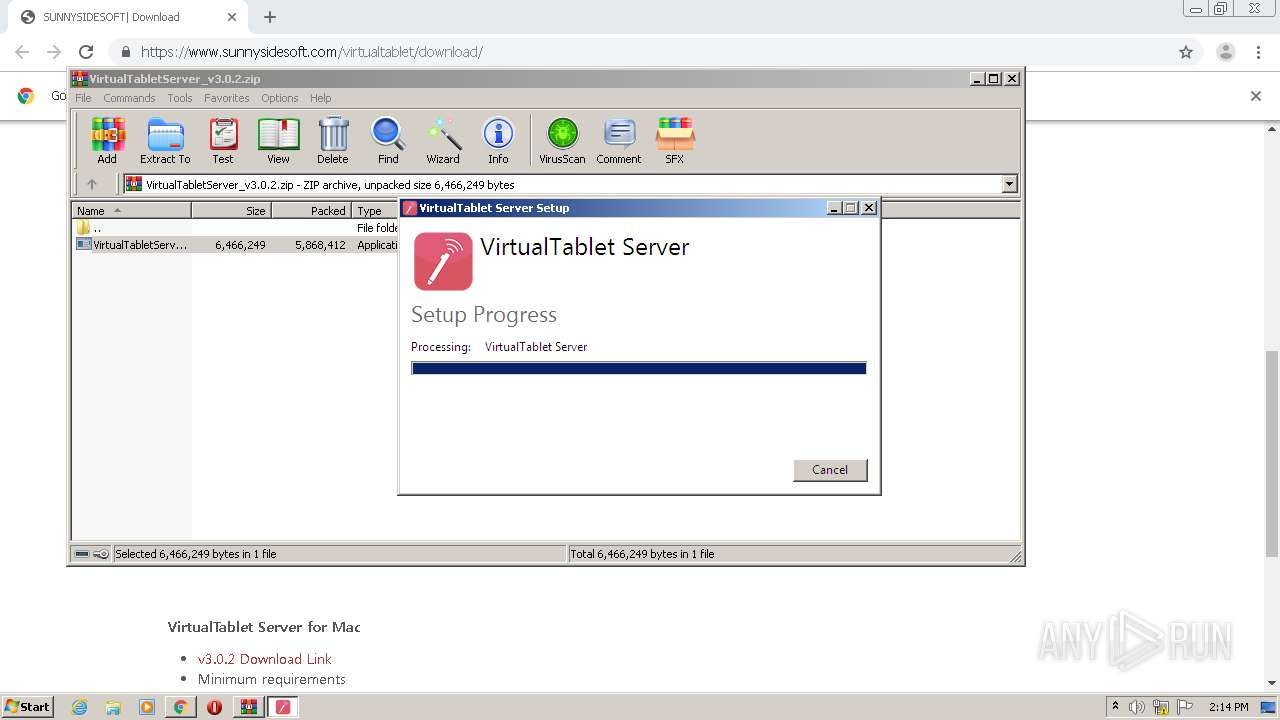1280x720 pixels.
Task: Select the VirtualTabletServ... file row
Action: 236,245
